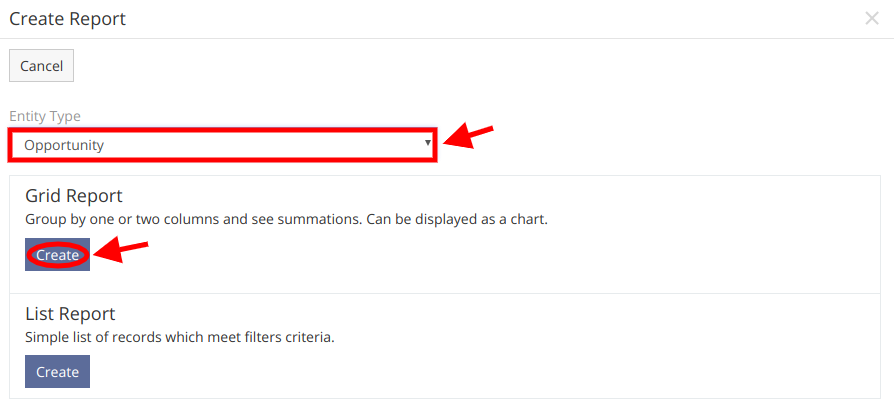Image resolution: width=894 pixels, height=414 pixels.
Task: Select the Grid Report heading
Action: point(74,196)
